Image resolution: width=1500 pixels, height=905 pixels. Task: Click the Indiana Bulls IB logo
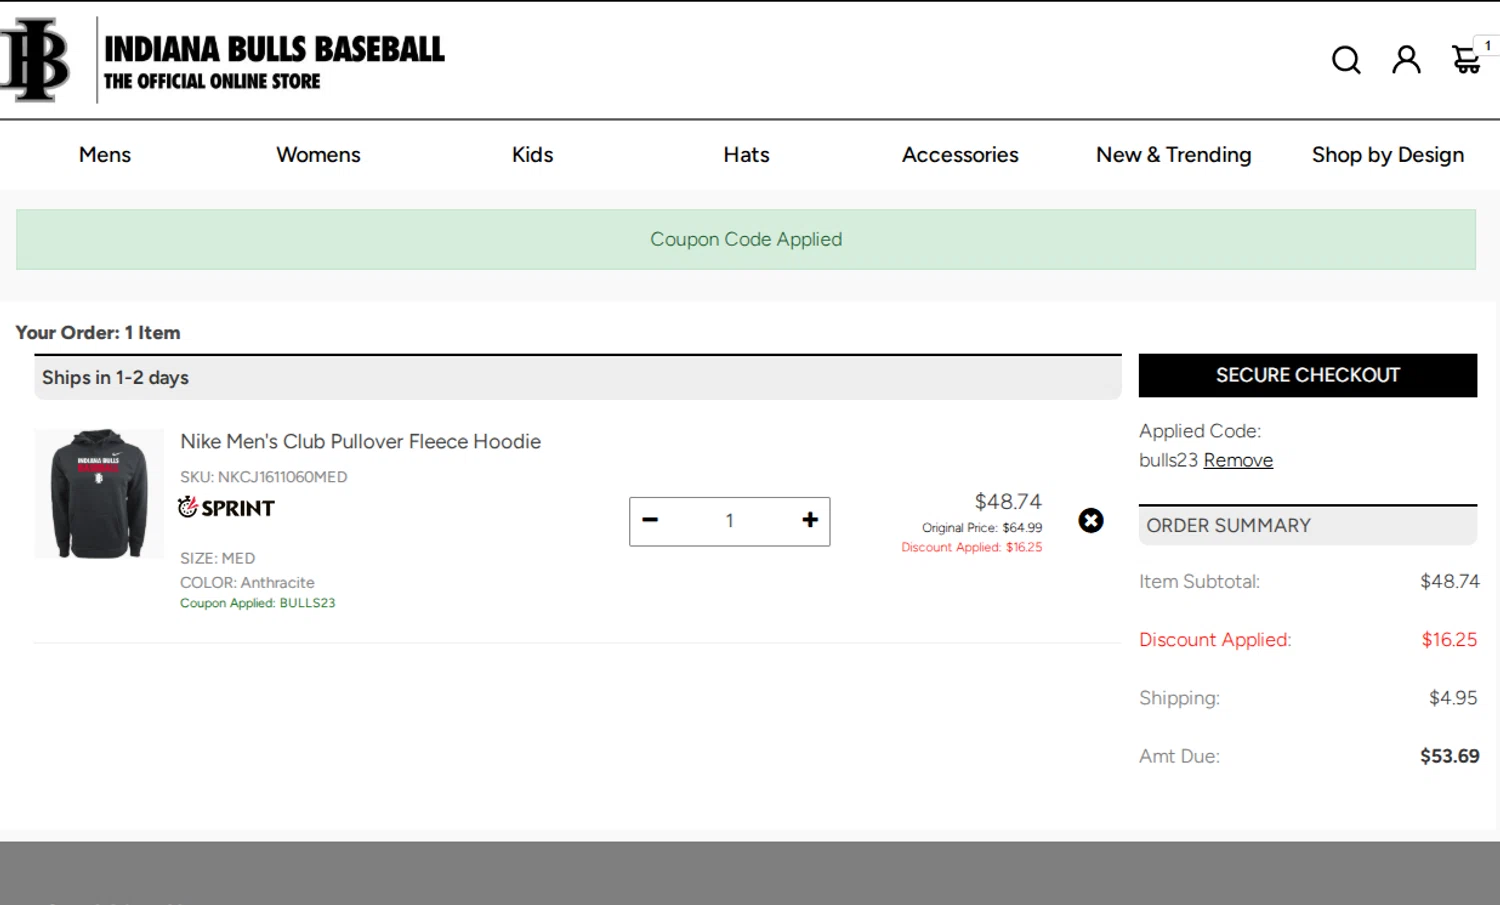point(35,60)
